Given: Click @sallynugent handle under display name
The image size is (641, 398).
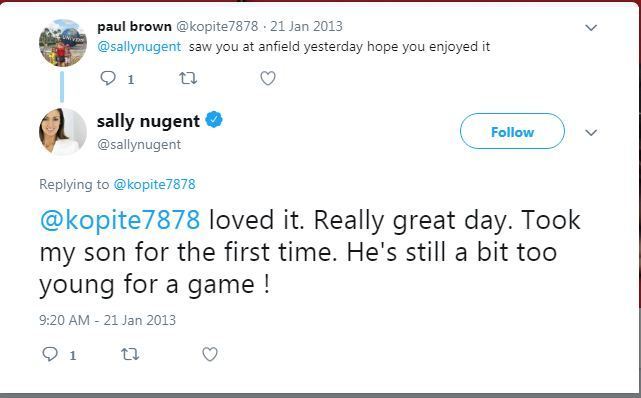Looking at the screenshot, I should (139, 145).
